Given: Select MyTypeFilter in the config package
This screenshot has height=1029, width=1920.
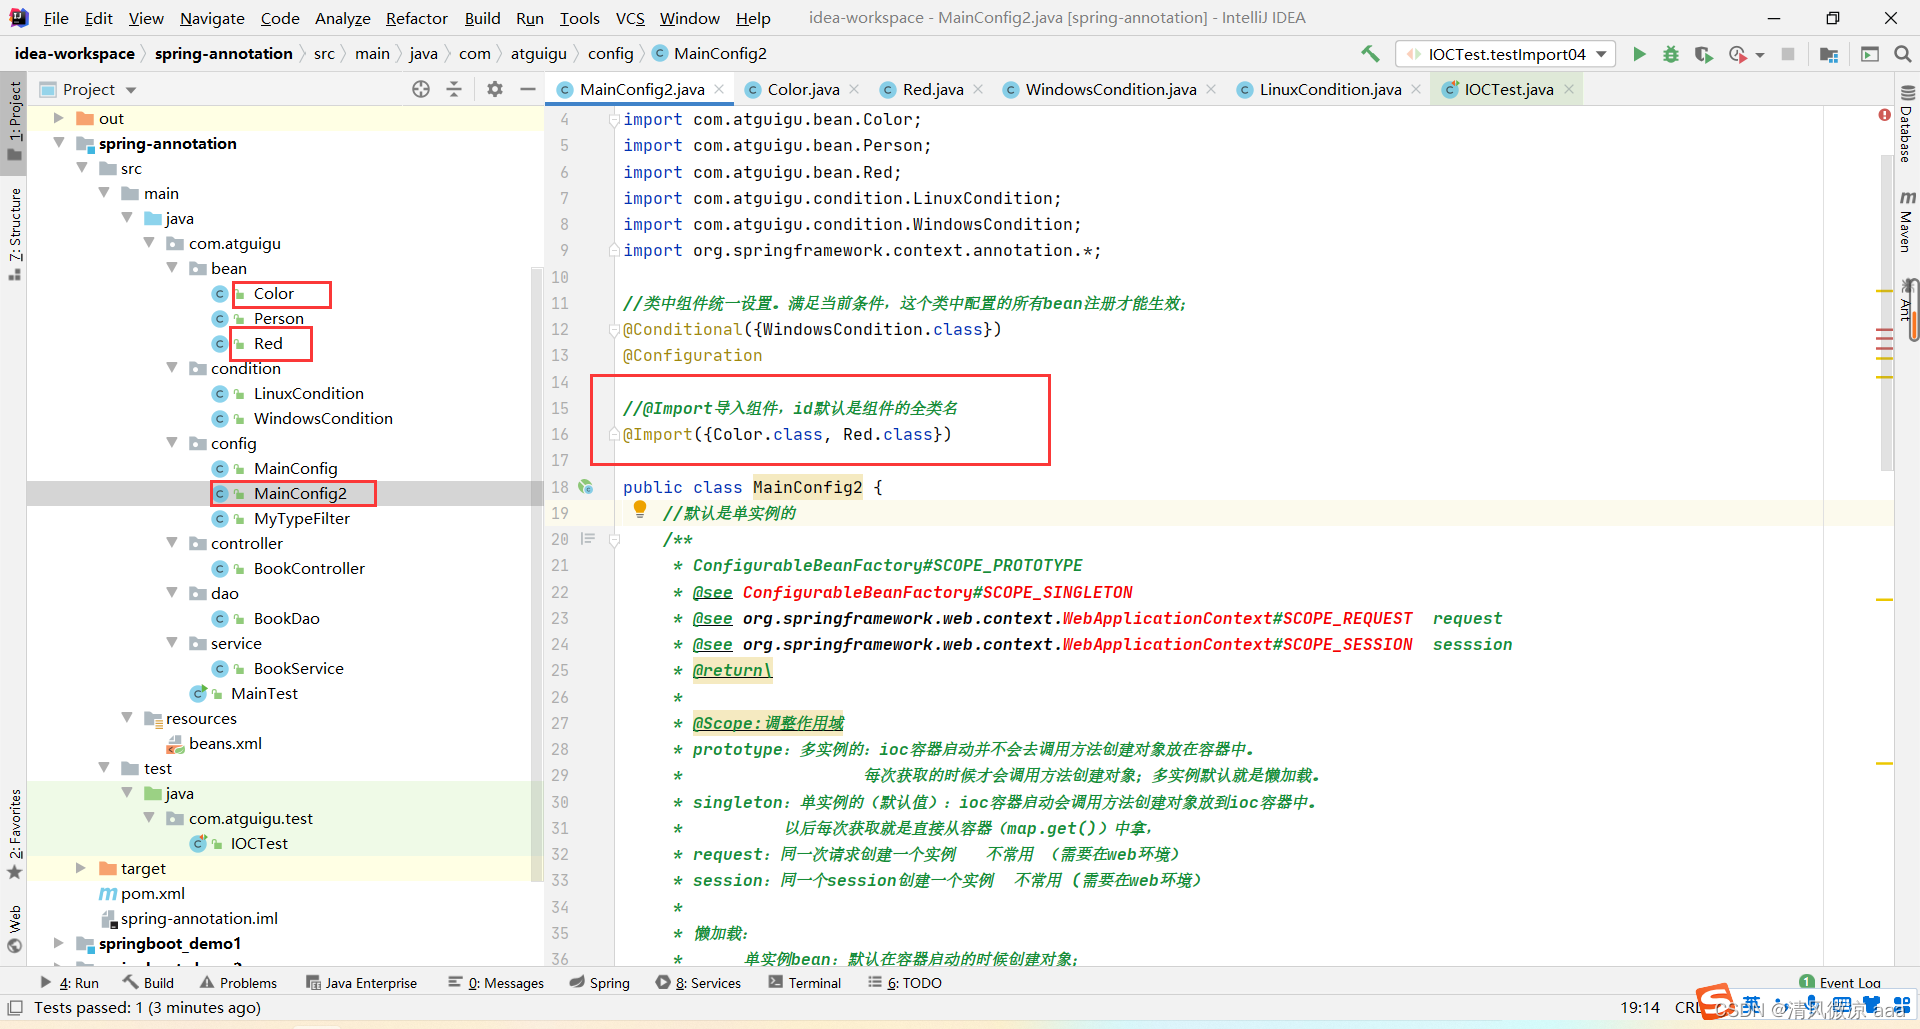Looking at the screenshot, I should click(x=301, y=518).
